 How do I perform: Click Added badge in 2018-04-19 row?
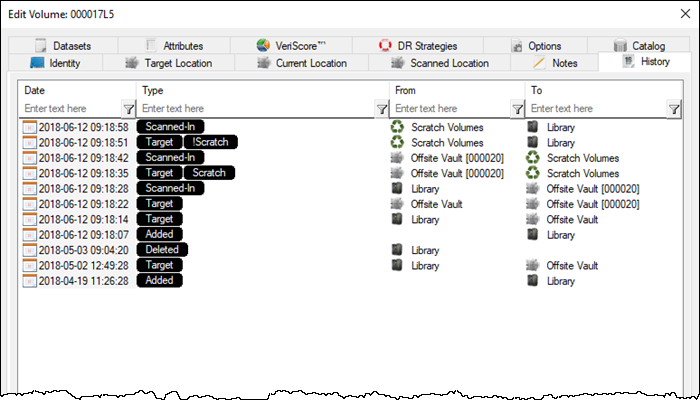click(x=159, y=280)
